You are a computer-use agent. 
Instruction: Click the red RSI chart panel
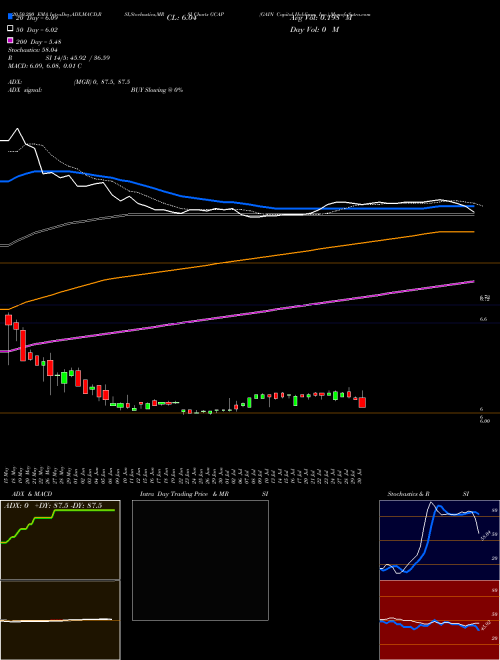(439, 620)
